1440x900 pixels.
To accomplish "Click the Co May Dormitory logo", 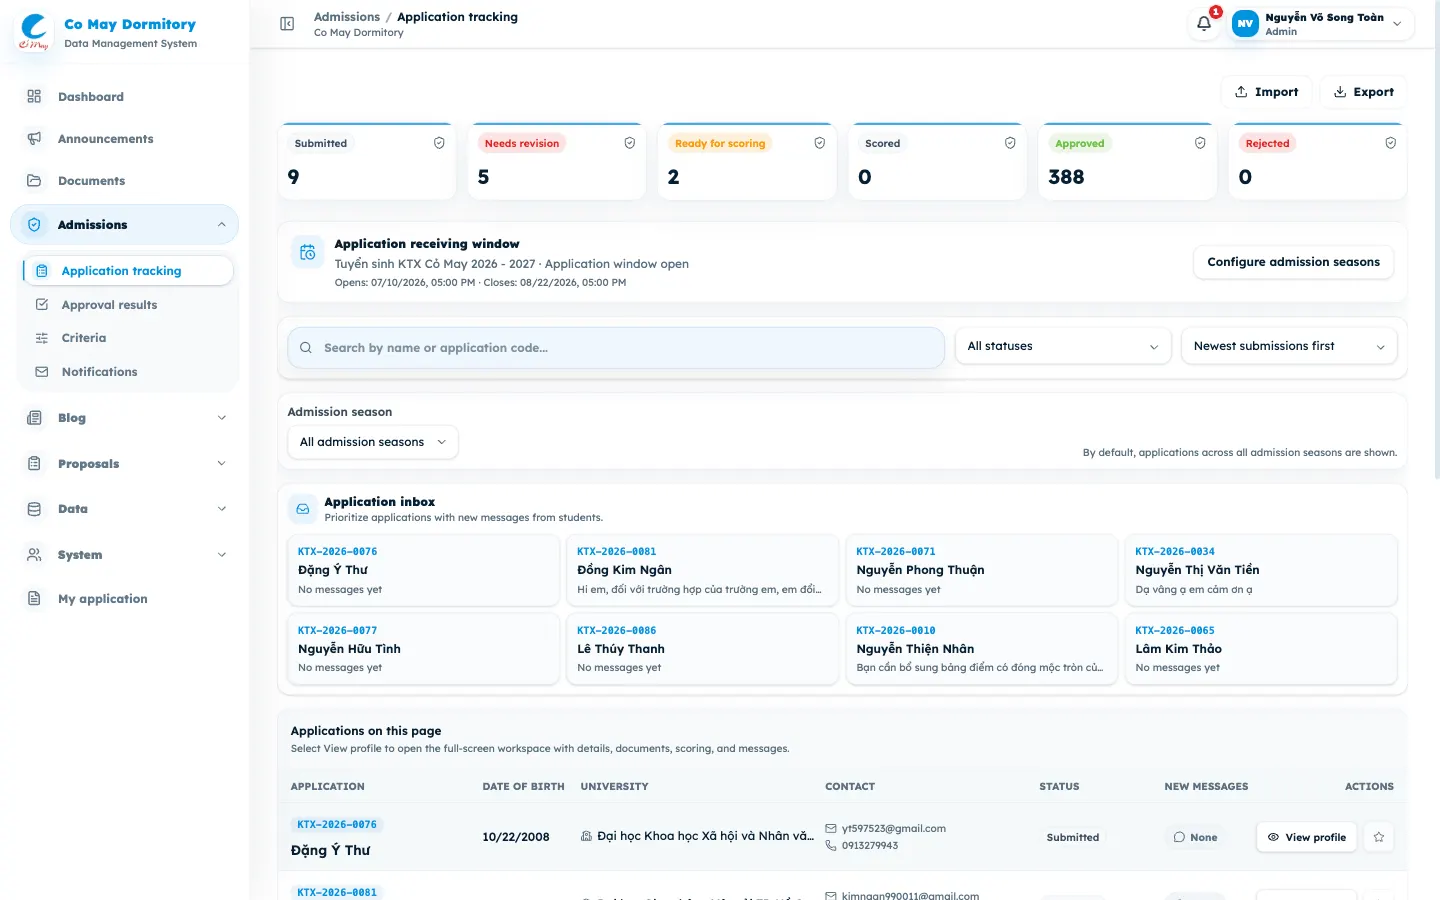I will pos(34,32).
